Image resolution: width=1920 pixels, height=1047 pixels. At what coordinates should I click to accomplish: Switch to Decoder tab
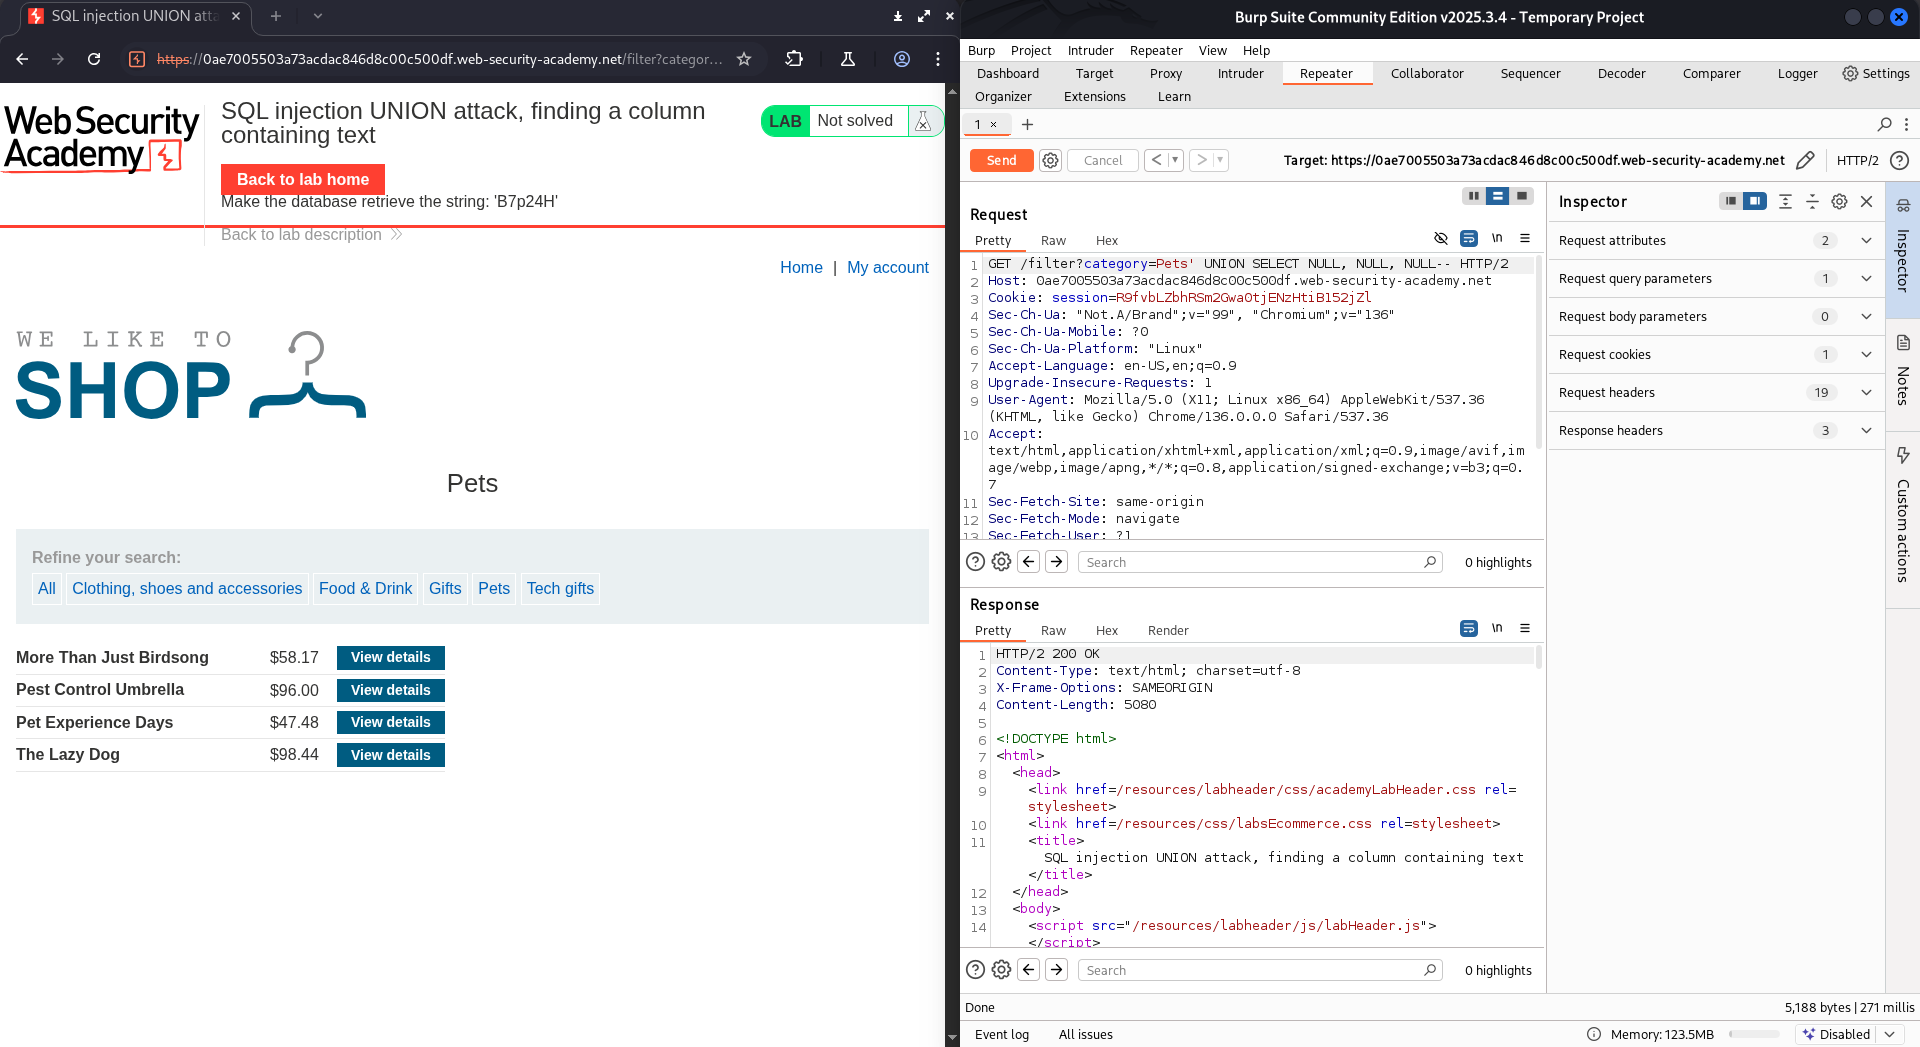click(x=1621, y=73)
